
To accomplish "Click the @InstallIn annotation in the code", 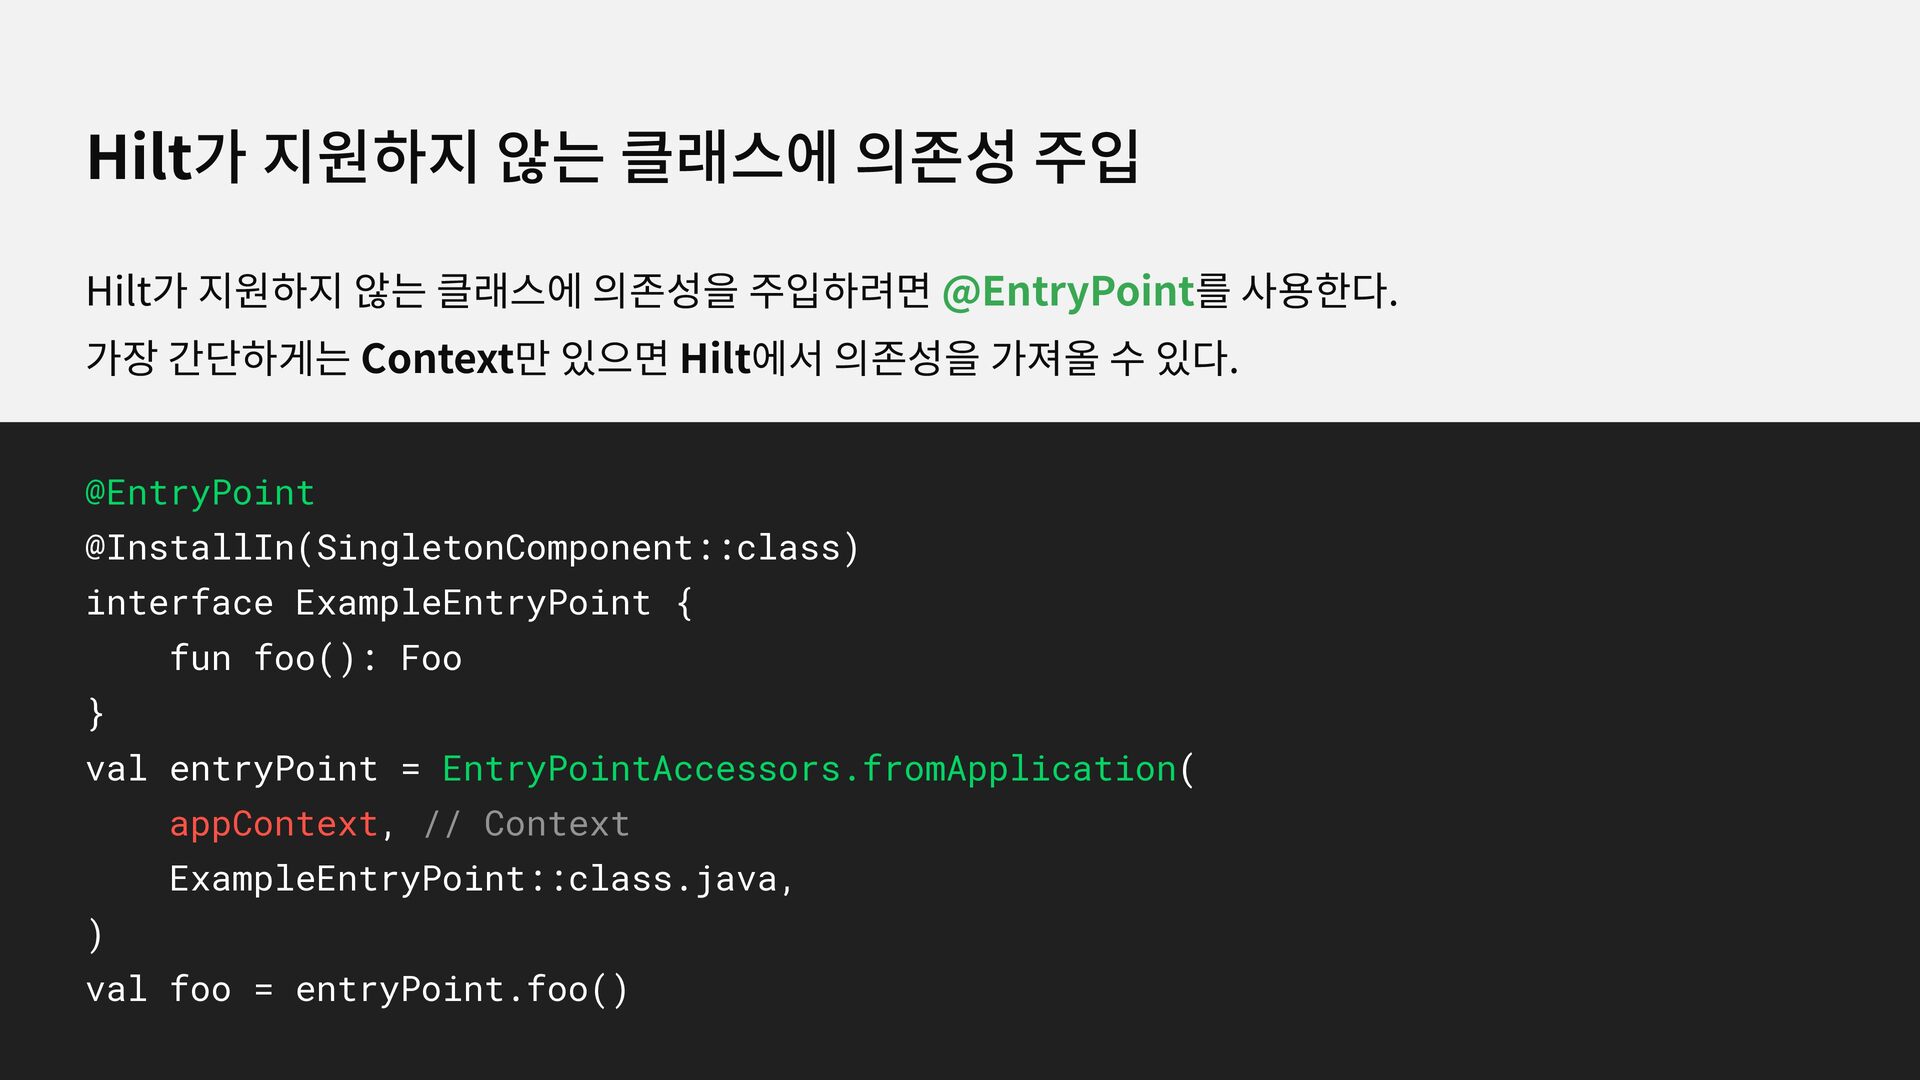I will [x=190, y=548].
